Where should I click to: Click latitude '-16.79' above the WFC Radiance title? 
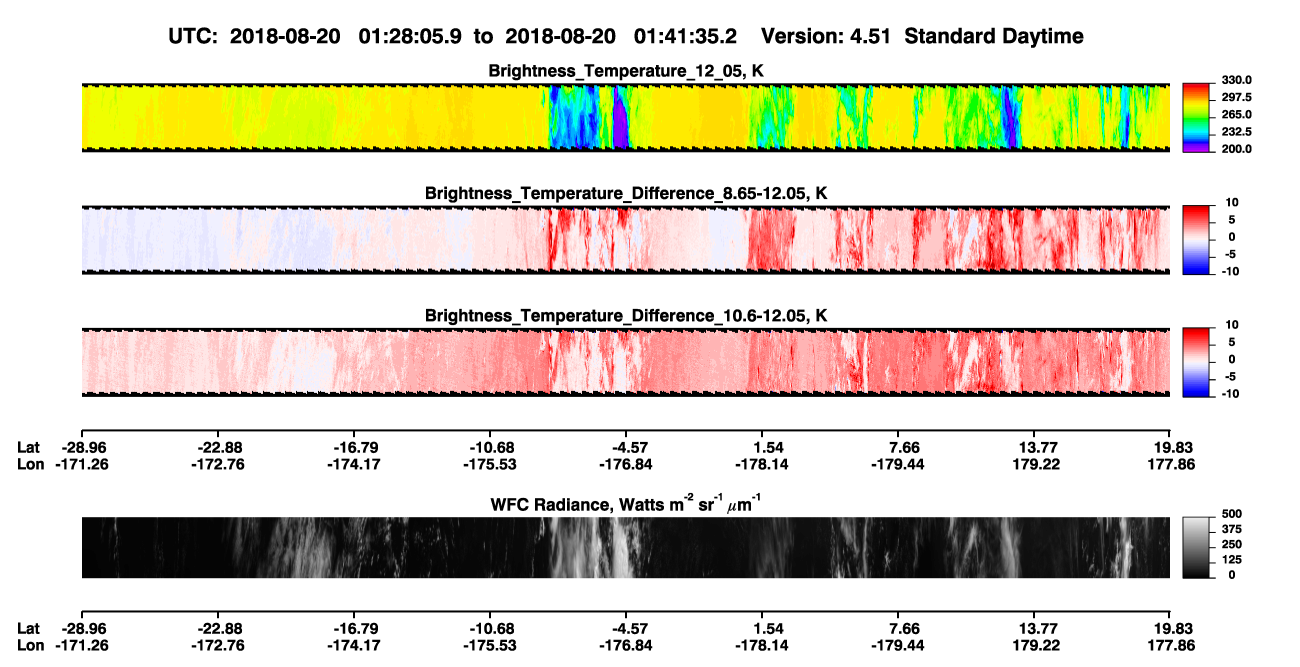[x=354, y=448]
